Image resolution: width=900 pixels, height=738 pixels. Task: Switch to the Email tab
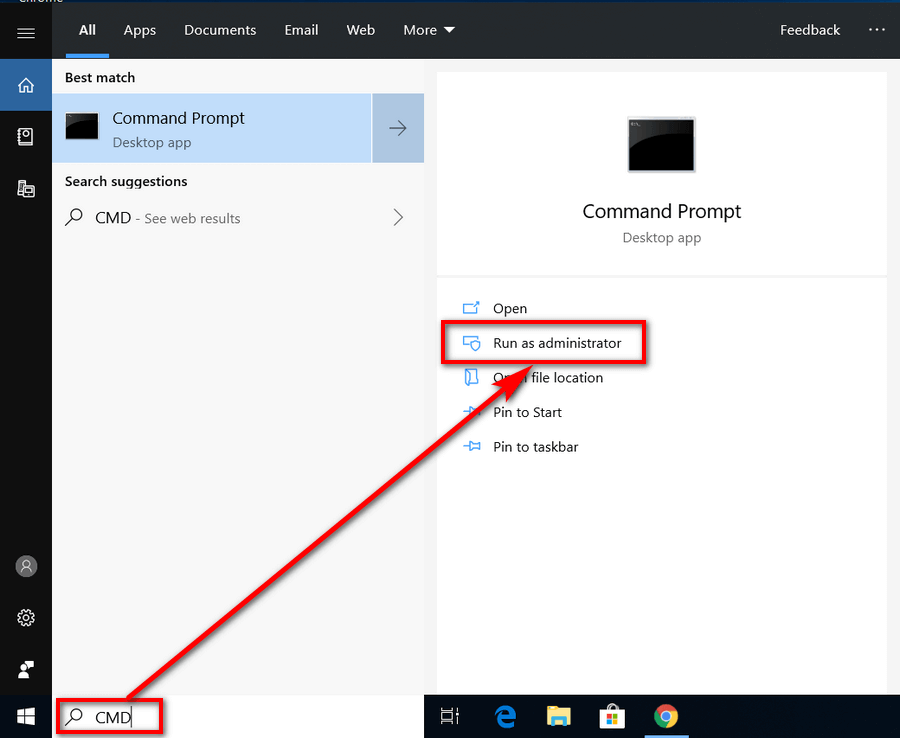[301, 30]
